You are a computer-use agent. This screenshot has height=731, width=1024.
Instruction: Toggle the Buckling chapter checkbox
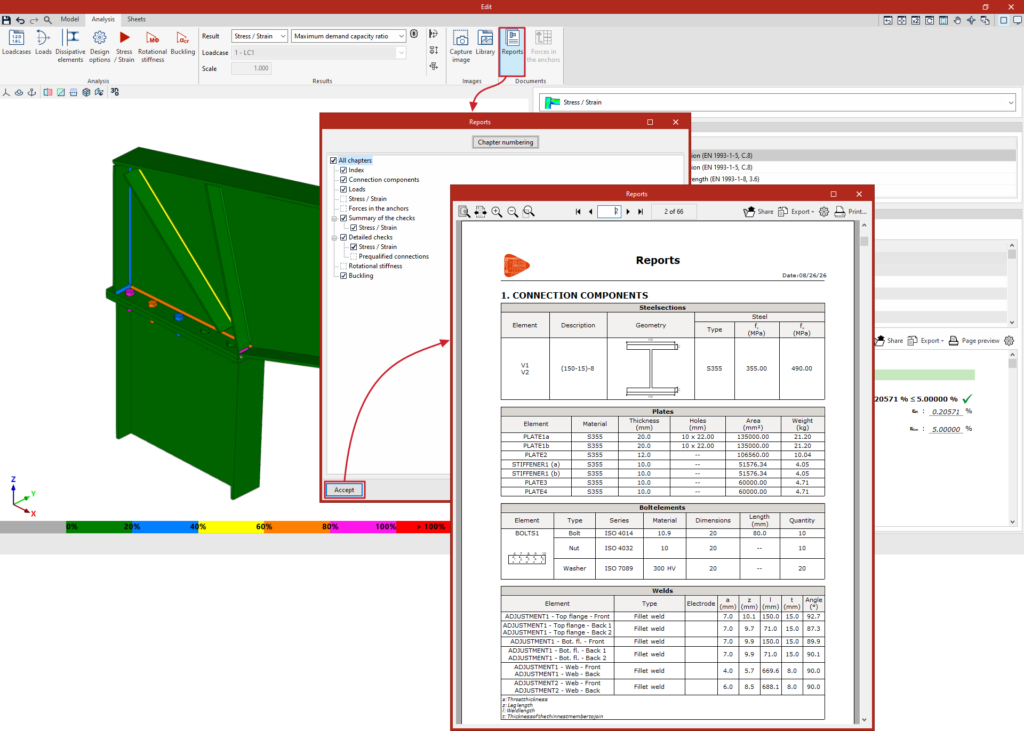(344, 276)
